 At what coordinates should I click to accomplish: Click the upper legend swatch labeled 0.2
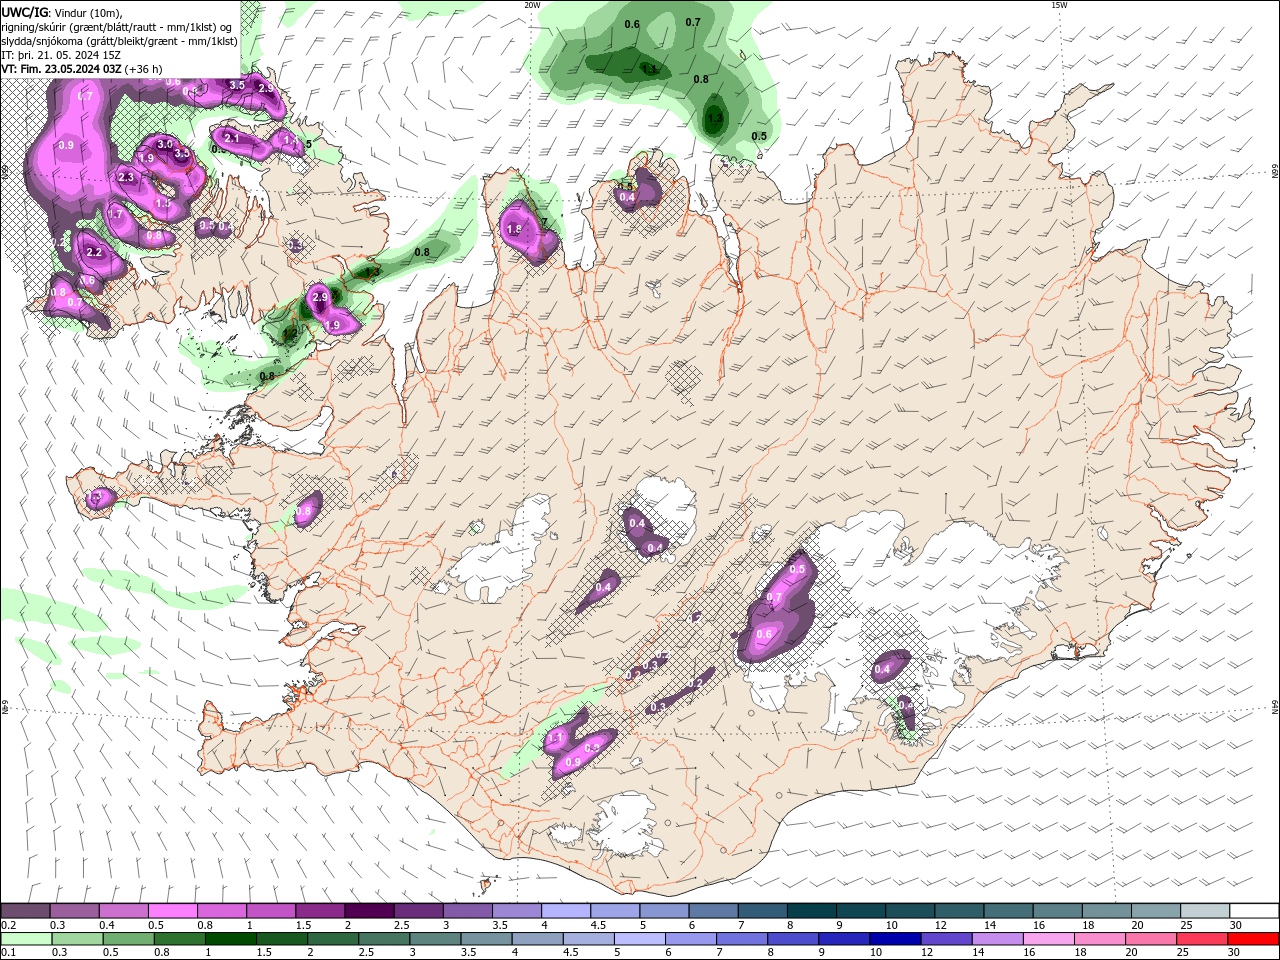(25, 911)
